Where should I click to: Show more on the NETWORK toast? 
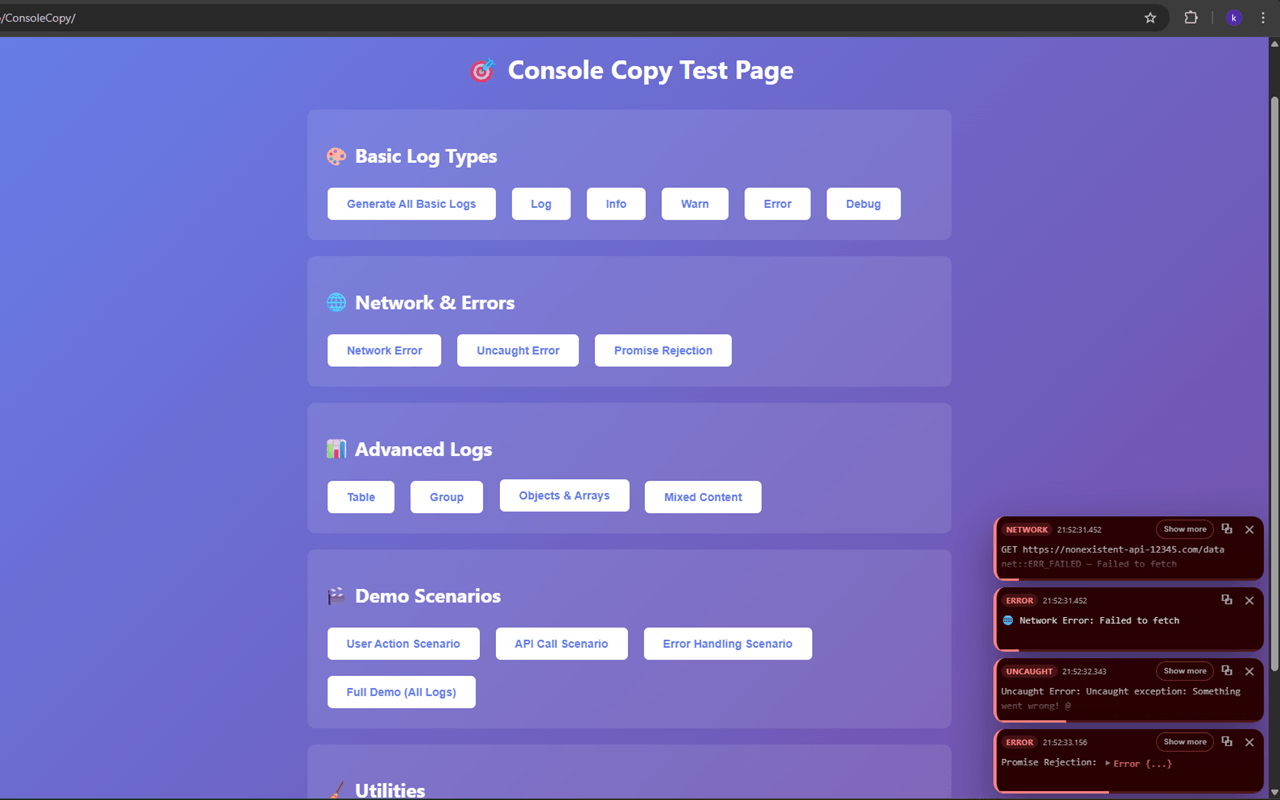coord(1185,529)
